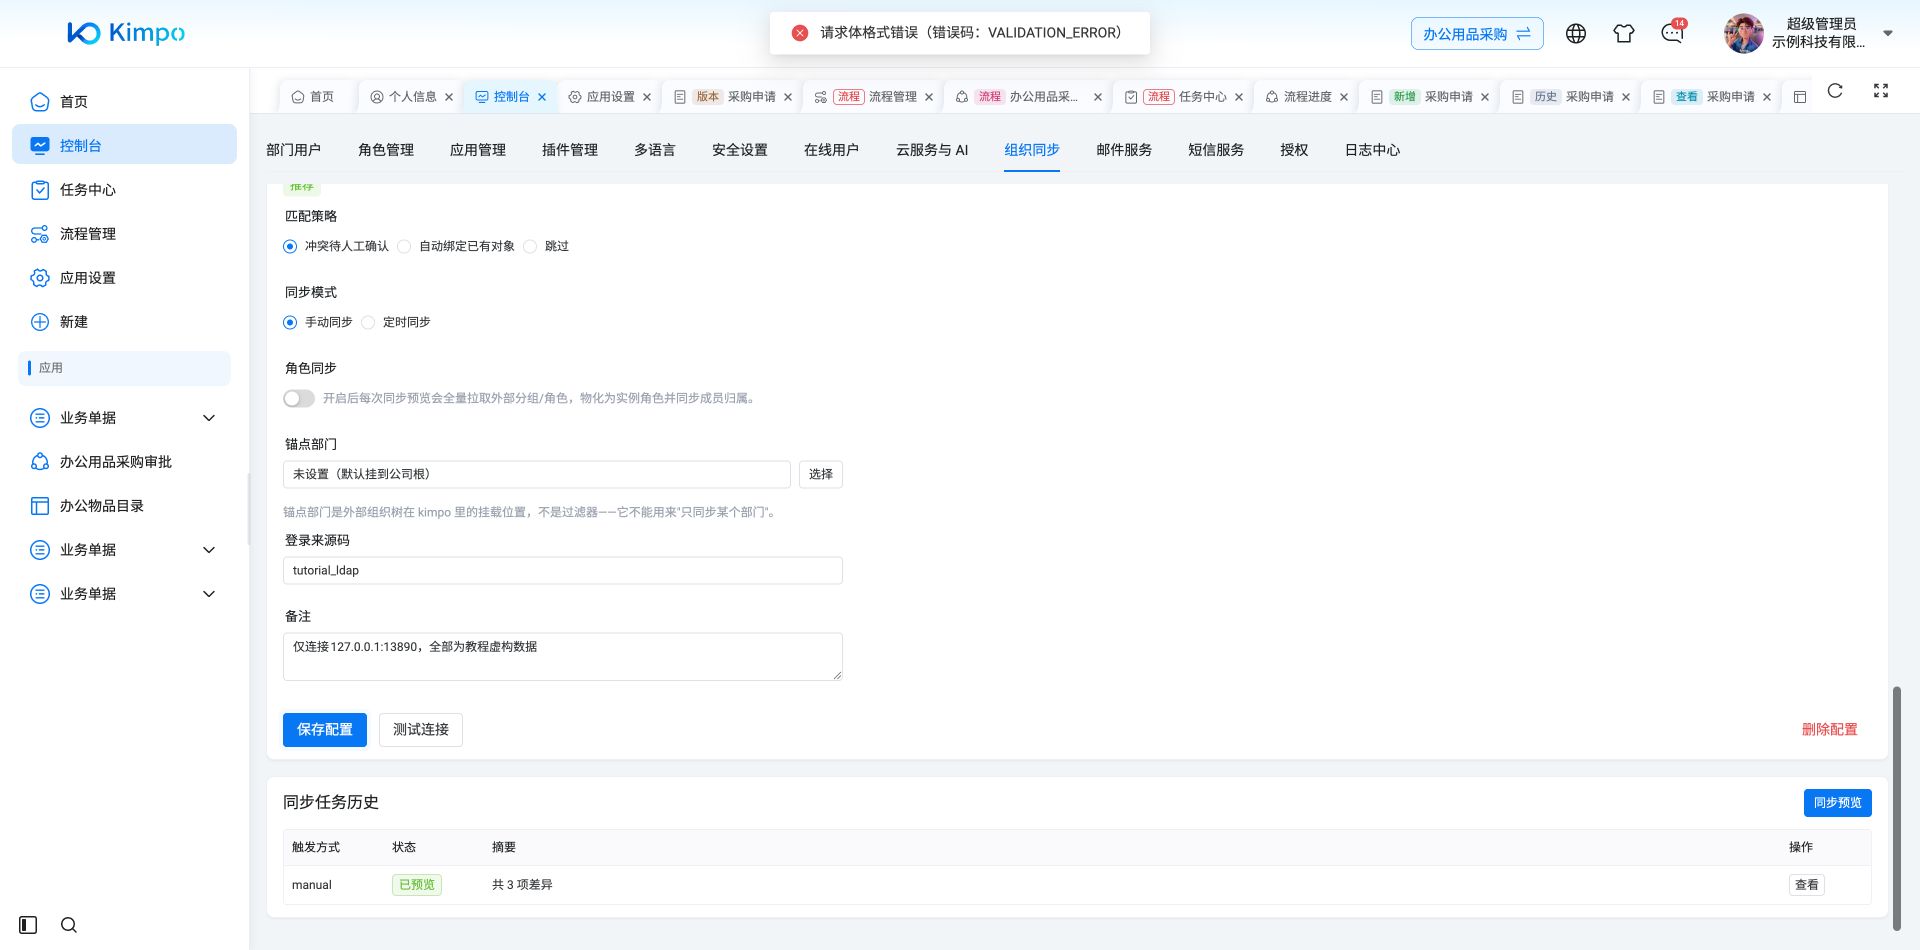The width and height of the screenshot is (1920, 950).
Task: Open the theme shirt icon
Action: [1624, 33]
